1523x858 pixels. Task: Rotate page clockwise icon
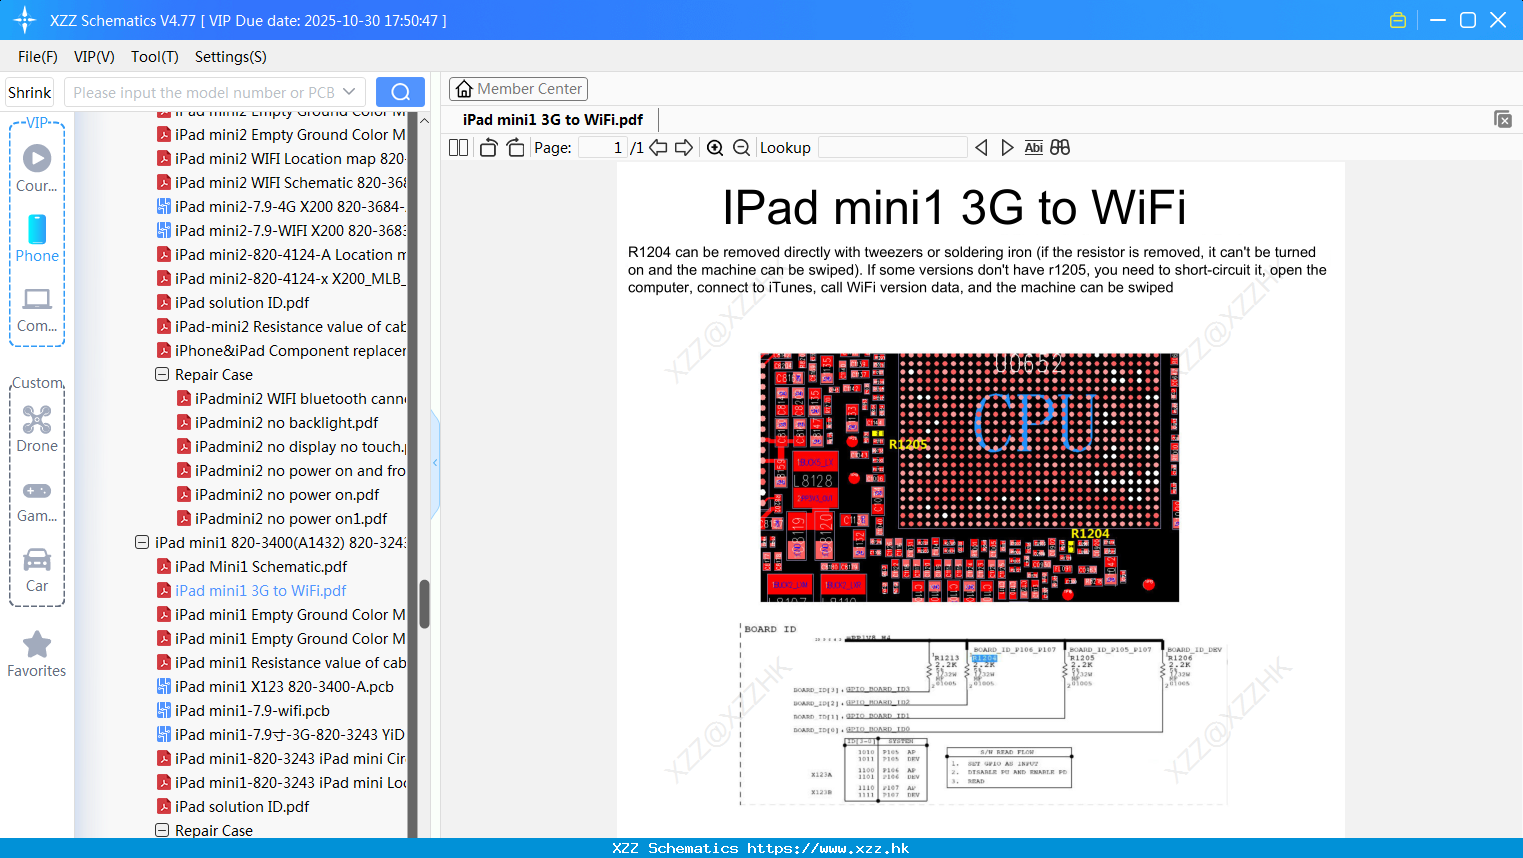(515, 148)
